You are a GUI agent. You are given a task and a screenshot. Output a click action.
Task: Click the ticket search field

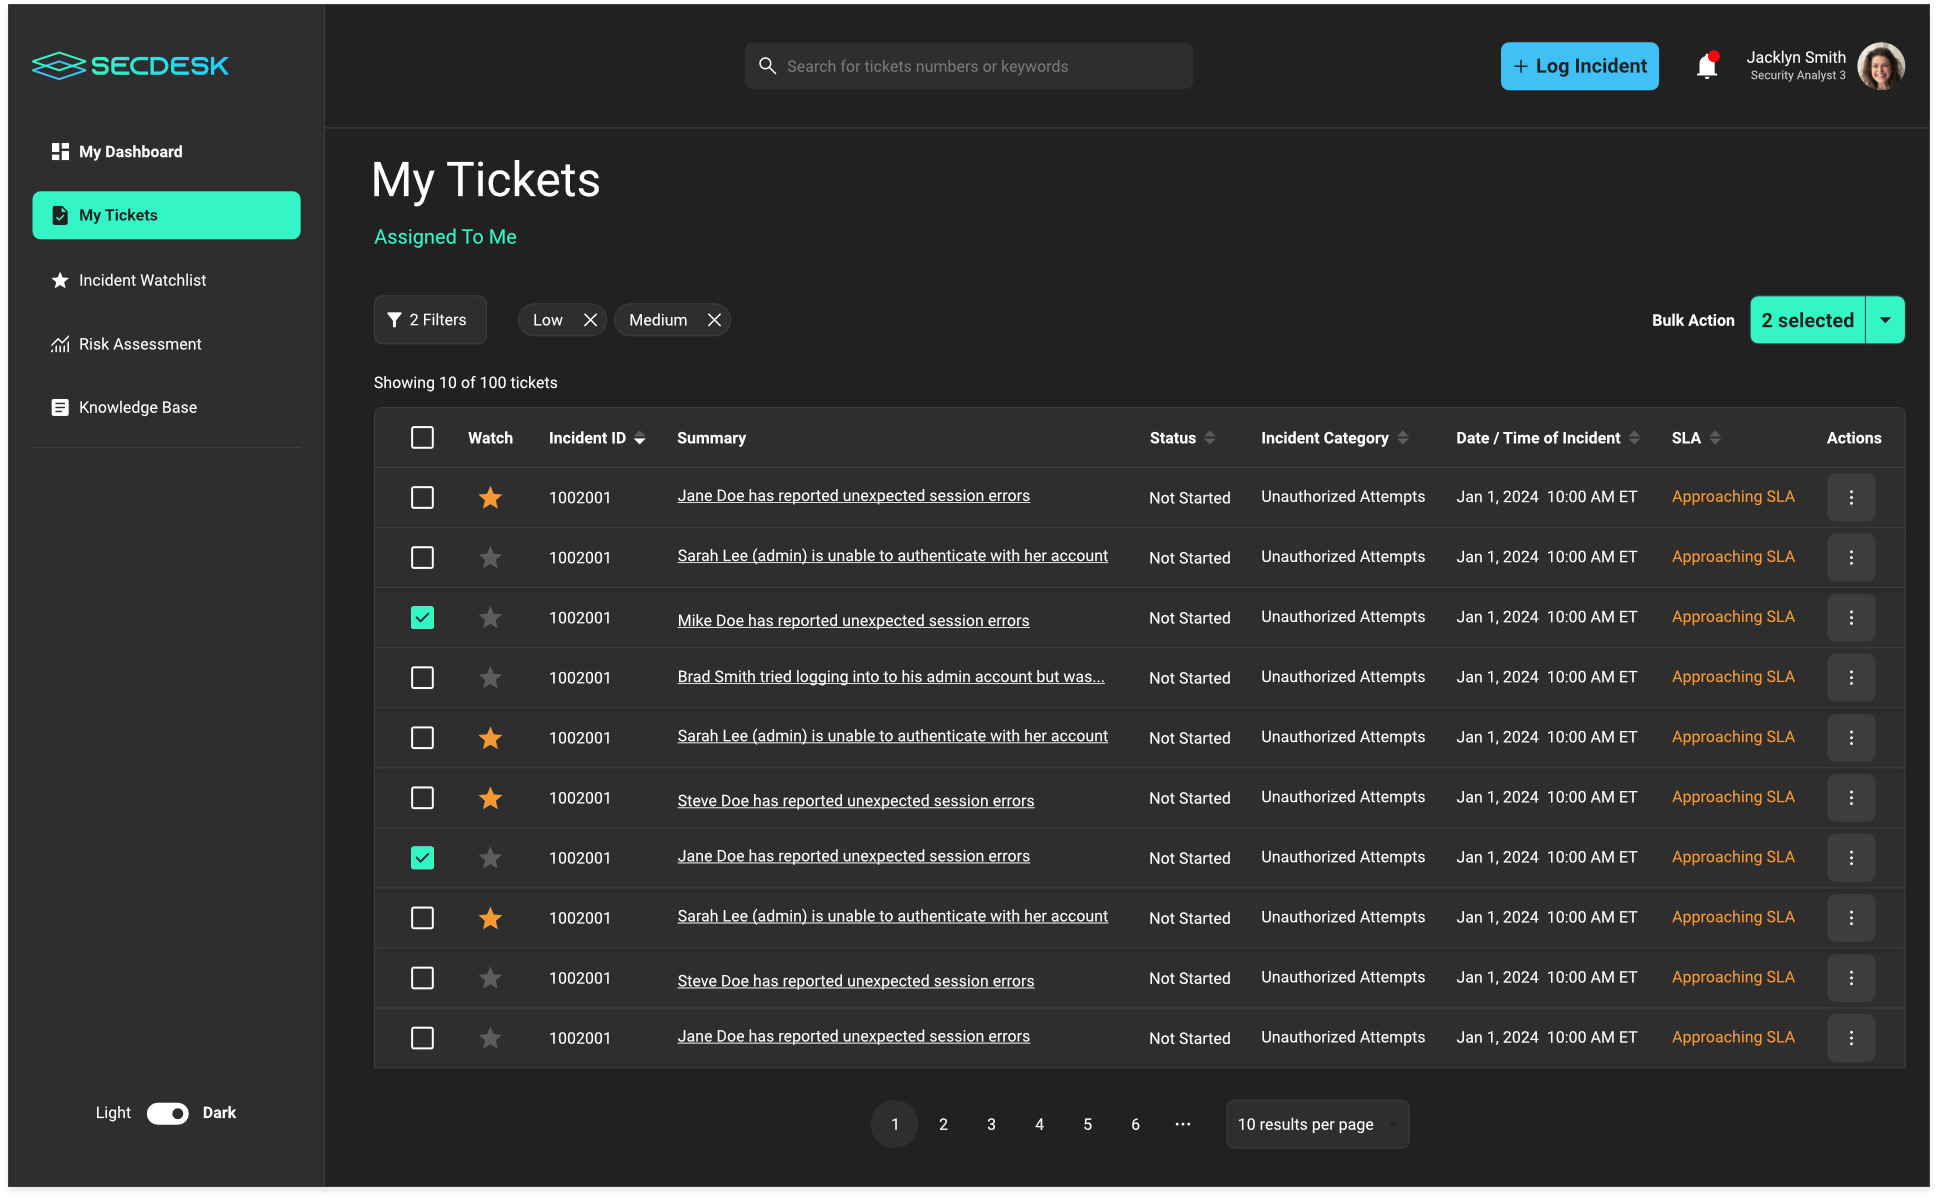tap(968, 66)
